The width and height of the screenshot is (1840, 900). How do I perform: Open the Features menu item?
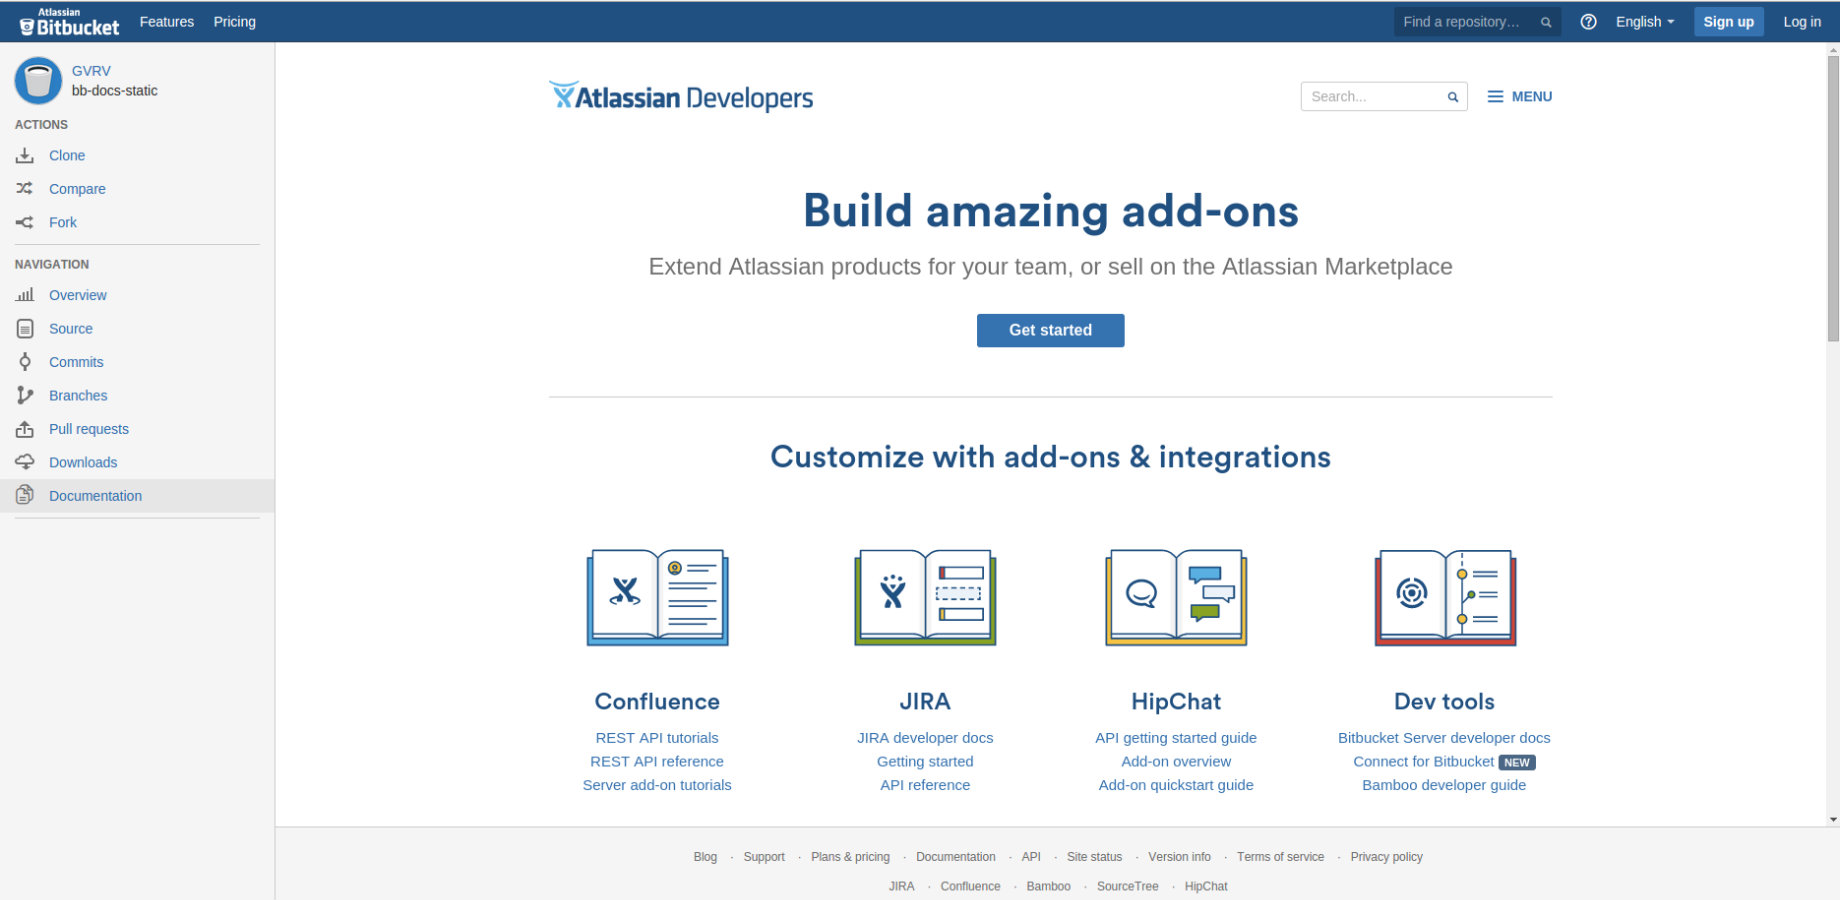pyautogui.click(x=167, y=22)
